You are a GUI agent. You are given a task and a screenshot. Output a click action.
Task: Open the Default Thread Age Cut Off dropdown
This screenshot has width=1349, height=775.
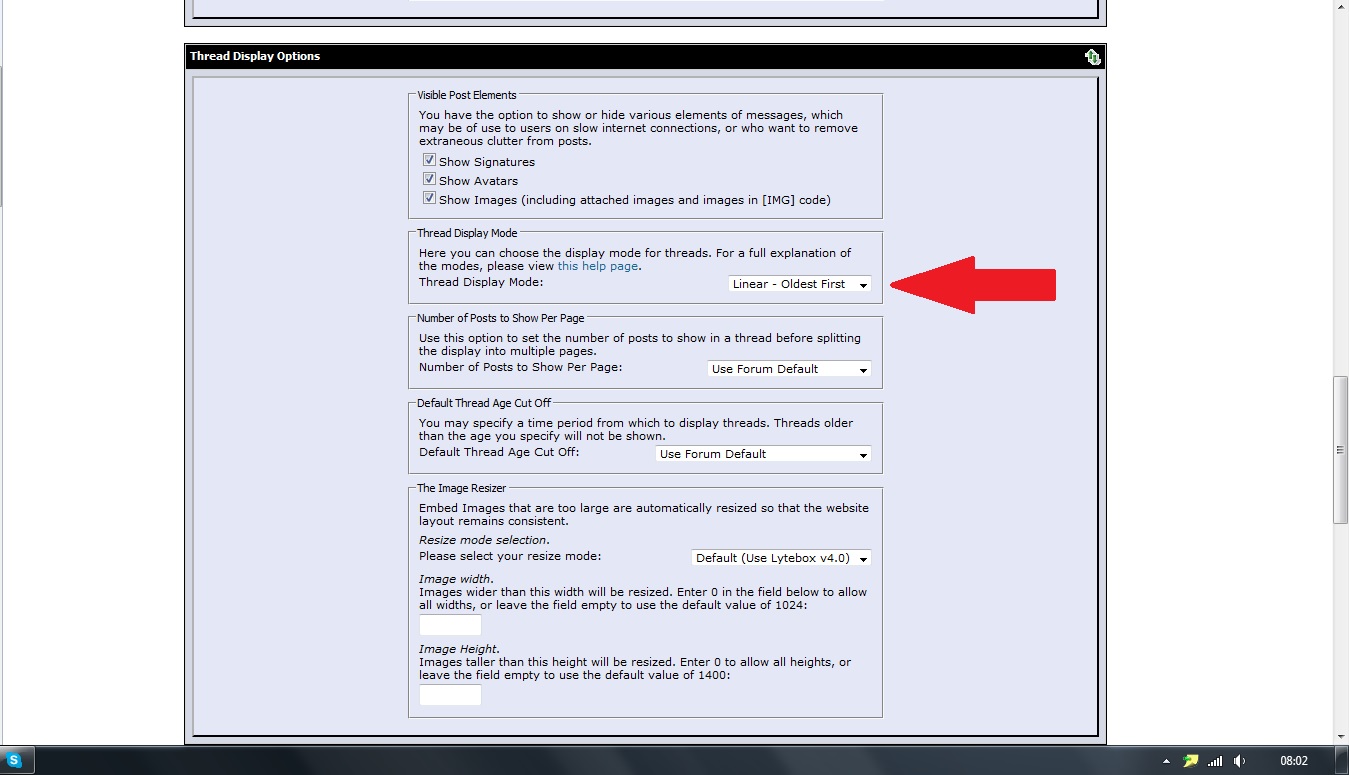763,454
